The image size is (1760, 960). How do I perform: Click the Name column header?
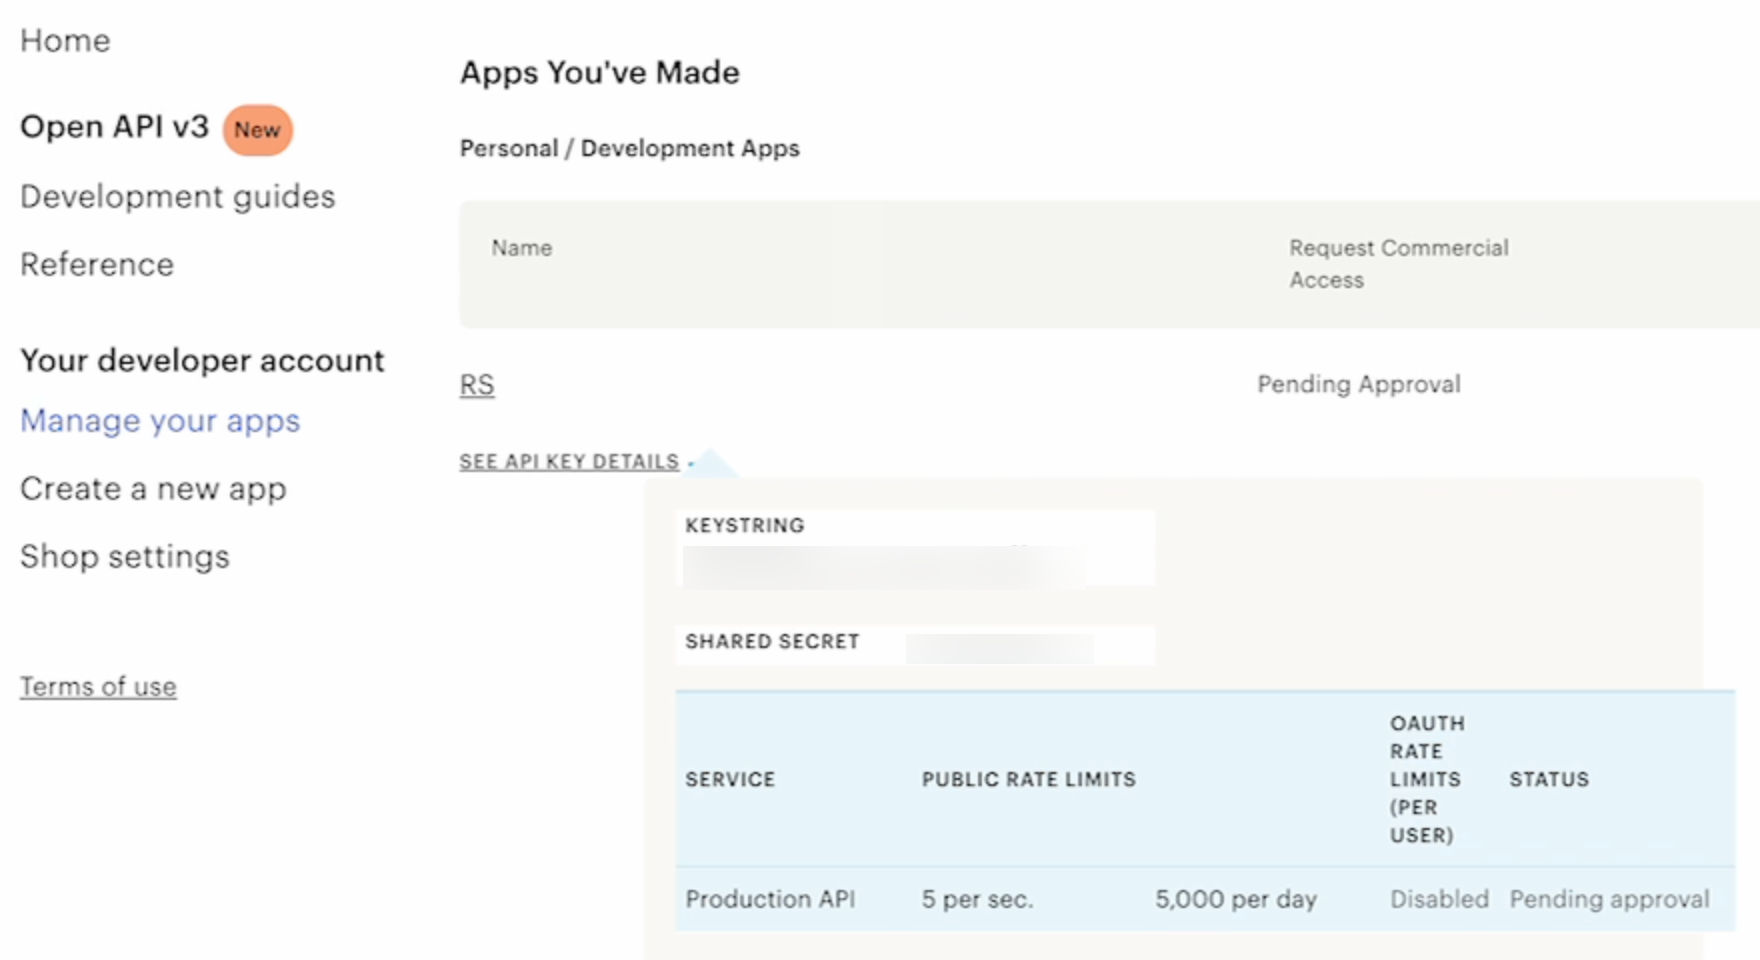(x=521, y=248)
